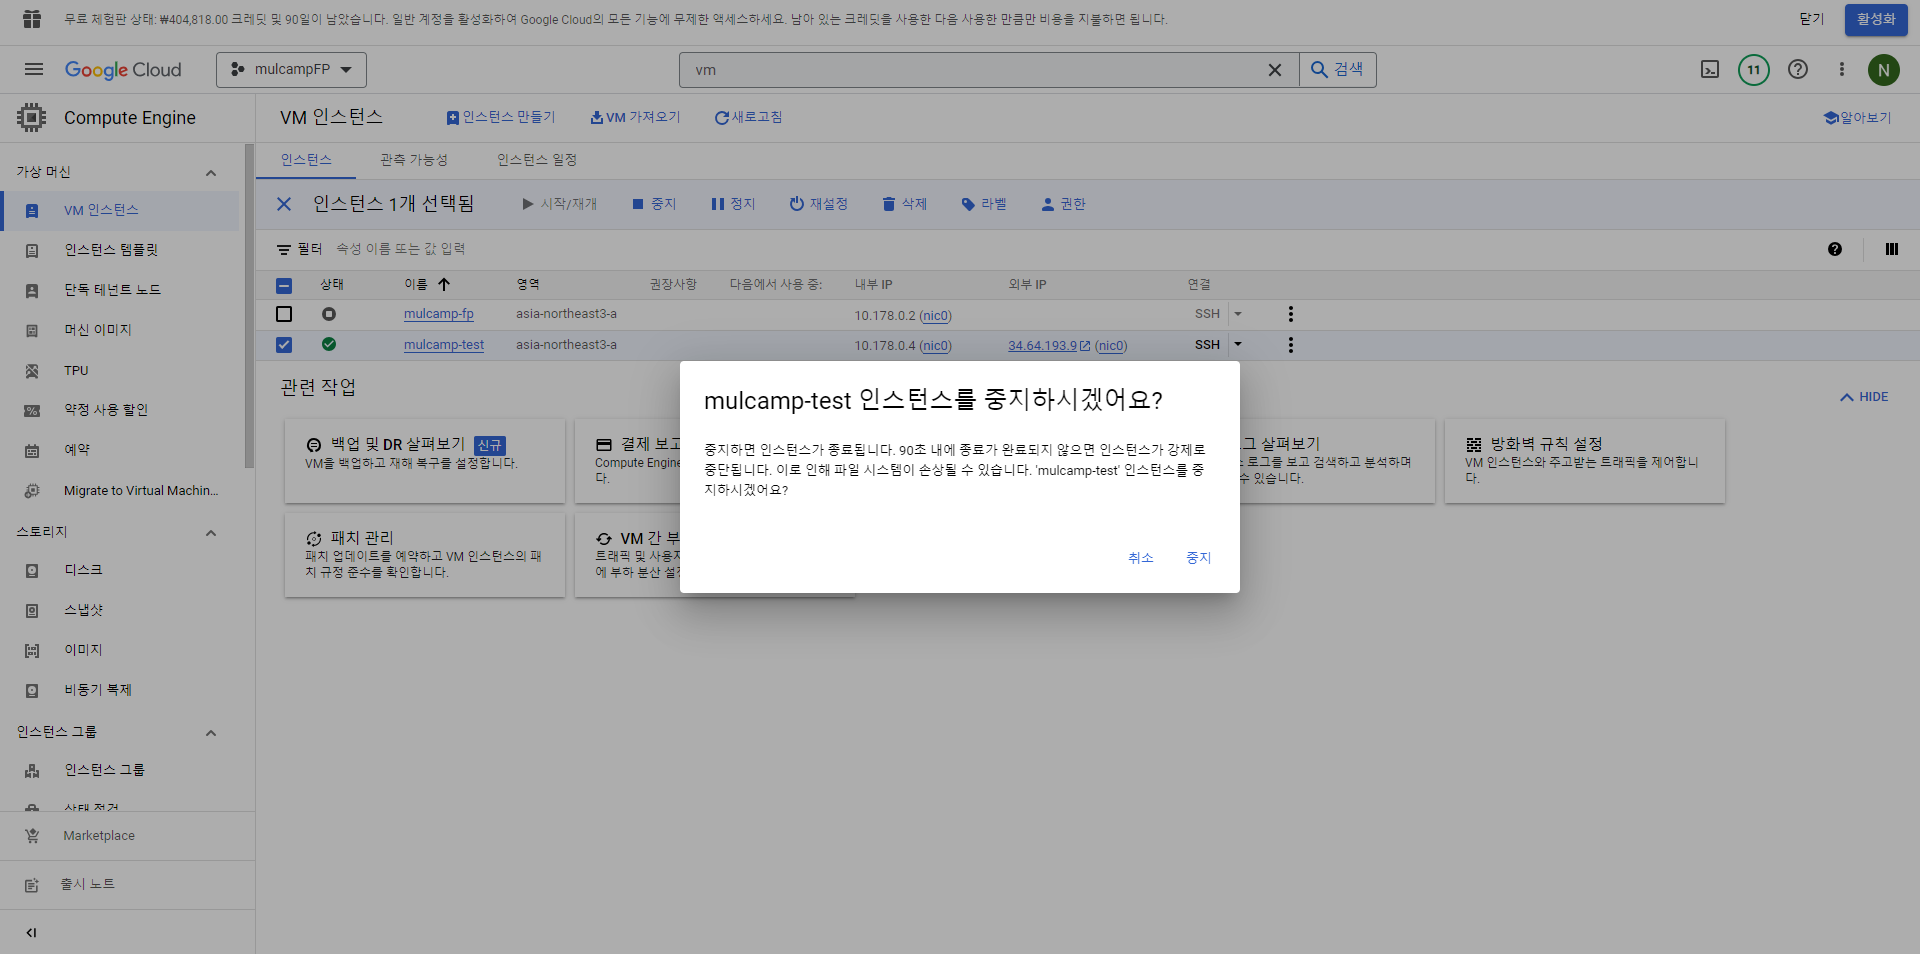Switch to the observability tab
Screen dimensions: 1920x954
click(x=414, y=160)
